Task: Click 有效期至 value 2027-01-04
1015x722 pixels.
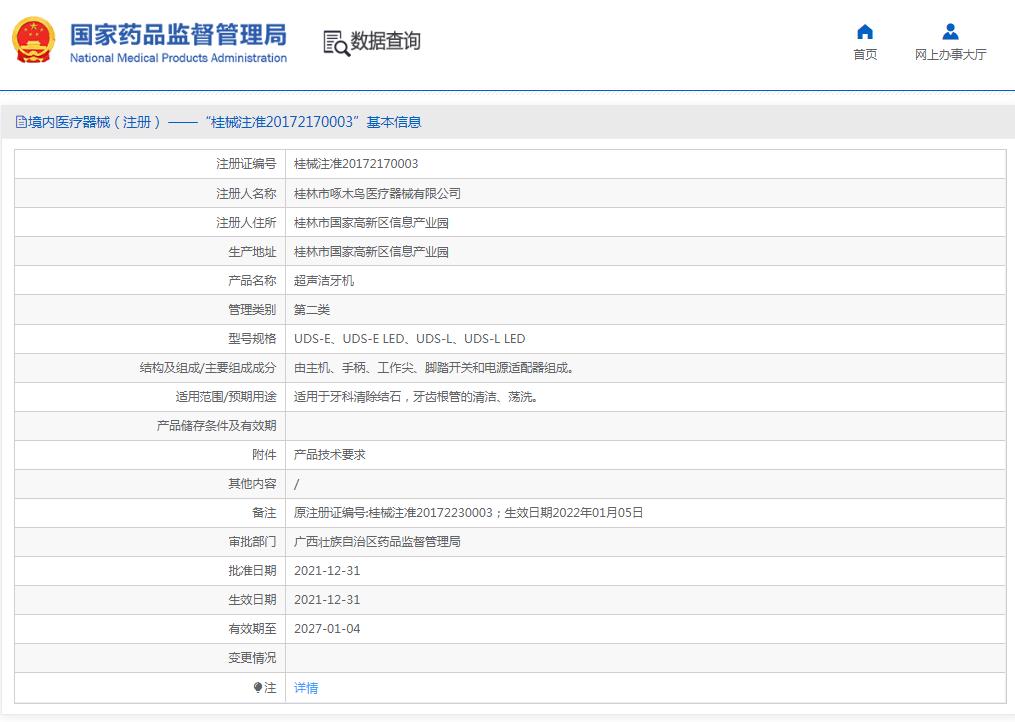Action: (327, 629)
